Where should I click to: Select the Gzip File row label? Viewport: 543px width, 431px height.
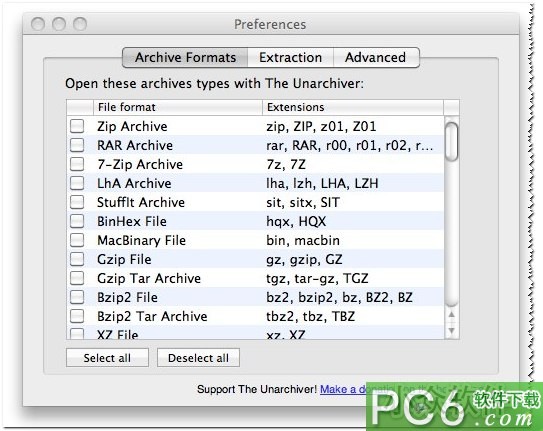pyautogui.click(x=124, y=260)
